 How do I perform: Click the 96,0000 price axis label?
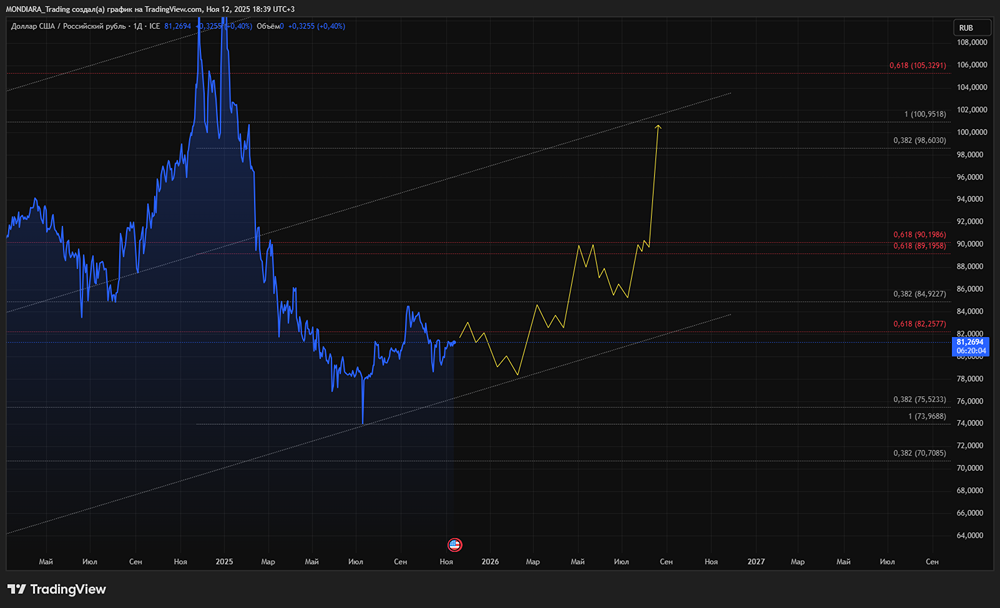click(x=972, y=177)
